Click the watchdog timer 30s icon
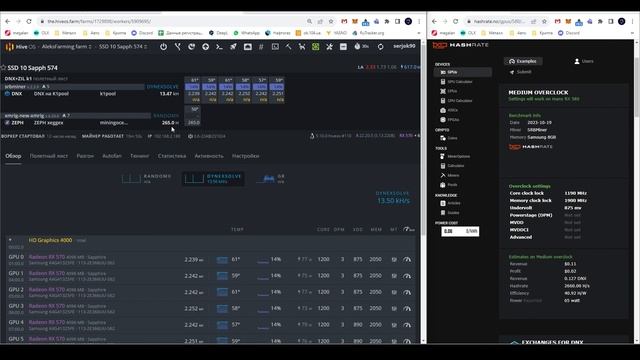This screenshot has width=640, height=360. pos(361,47)
